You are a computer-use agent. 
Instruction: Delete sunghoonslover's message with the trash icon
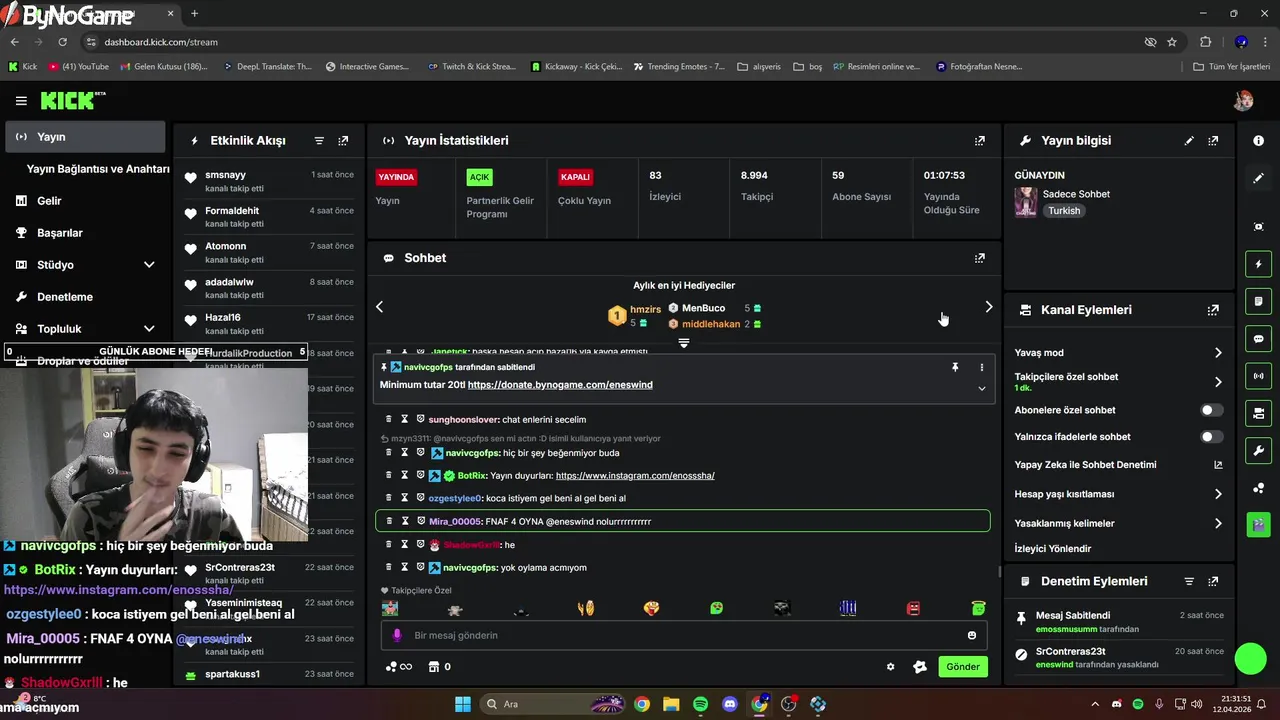click(x=389, y=419)
